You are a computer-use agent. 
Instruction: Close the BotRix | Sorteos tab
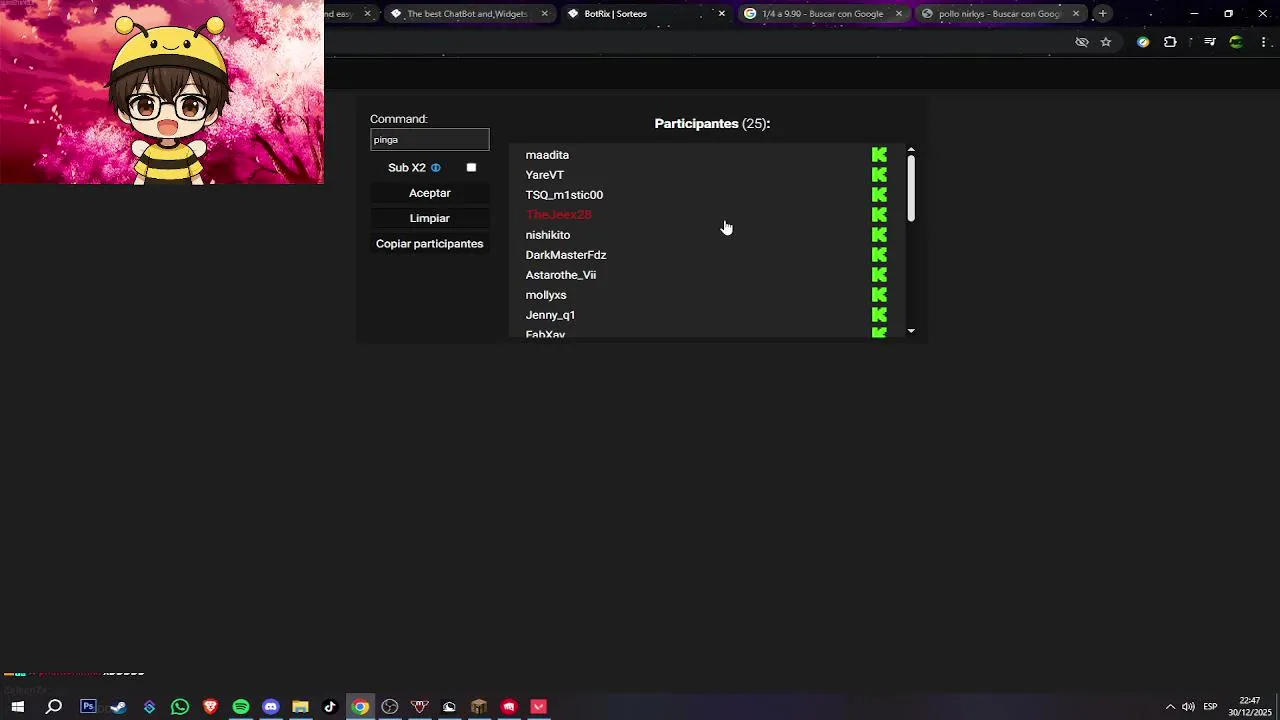(x=721, y=14)
